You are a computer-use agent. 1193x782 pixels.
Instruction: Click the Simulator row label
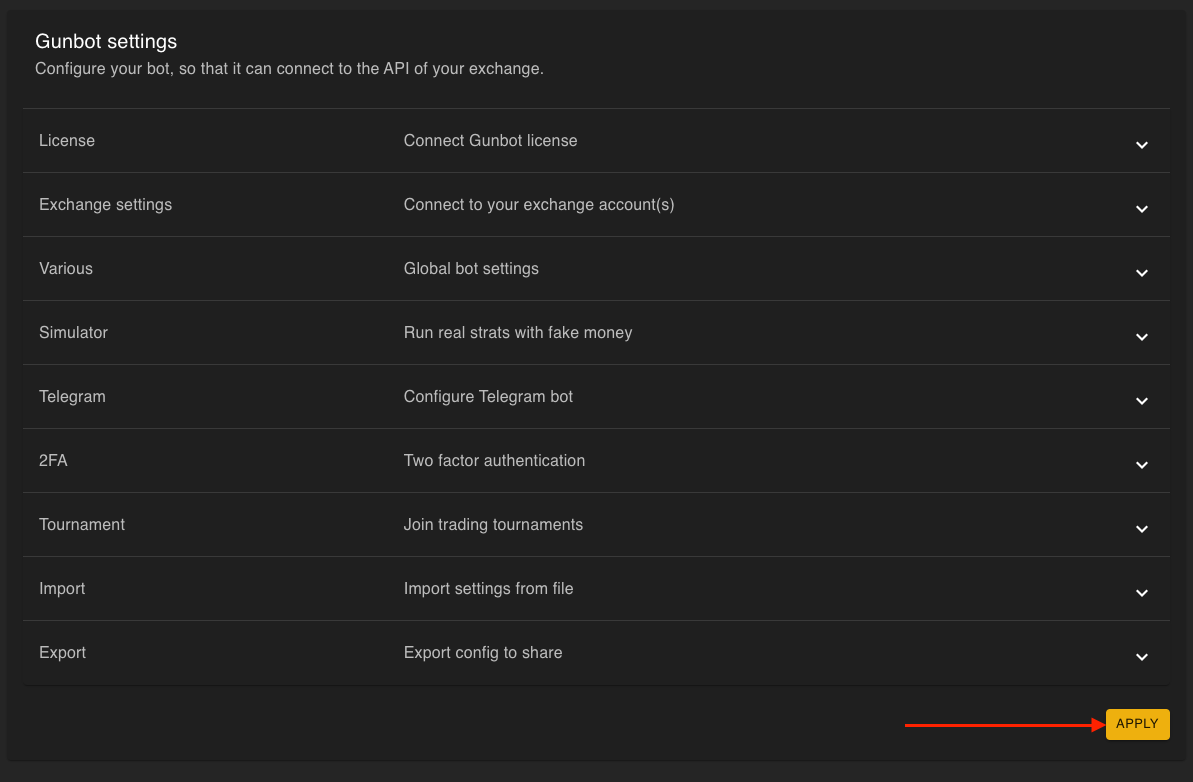point(73,332)
